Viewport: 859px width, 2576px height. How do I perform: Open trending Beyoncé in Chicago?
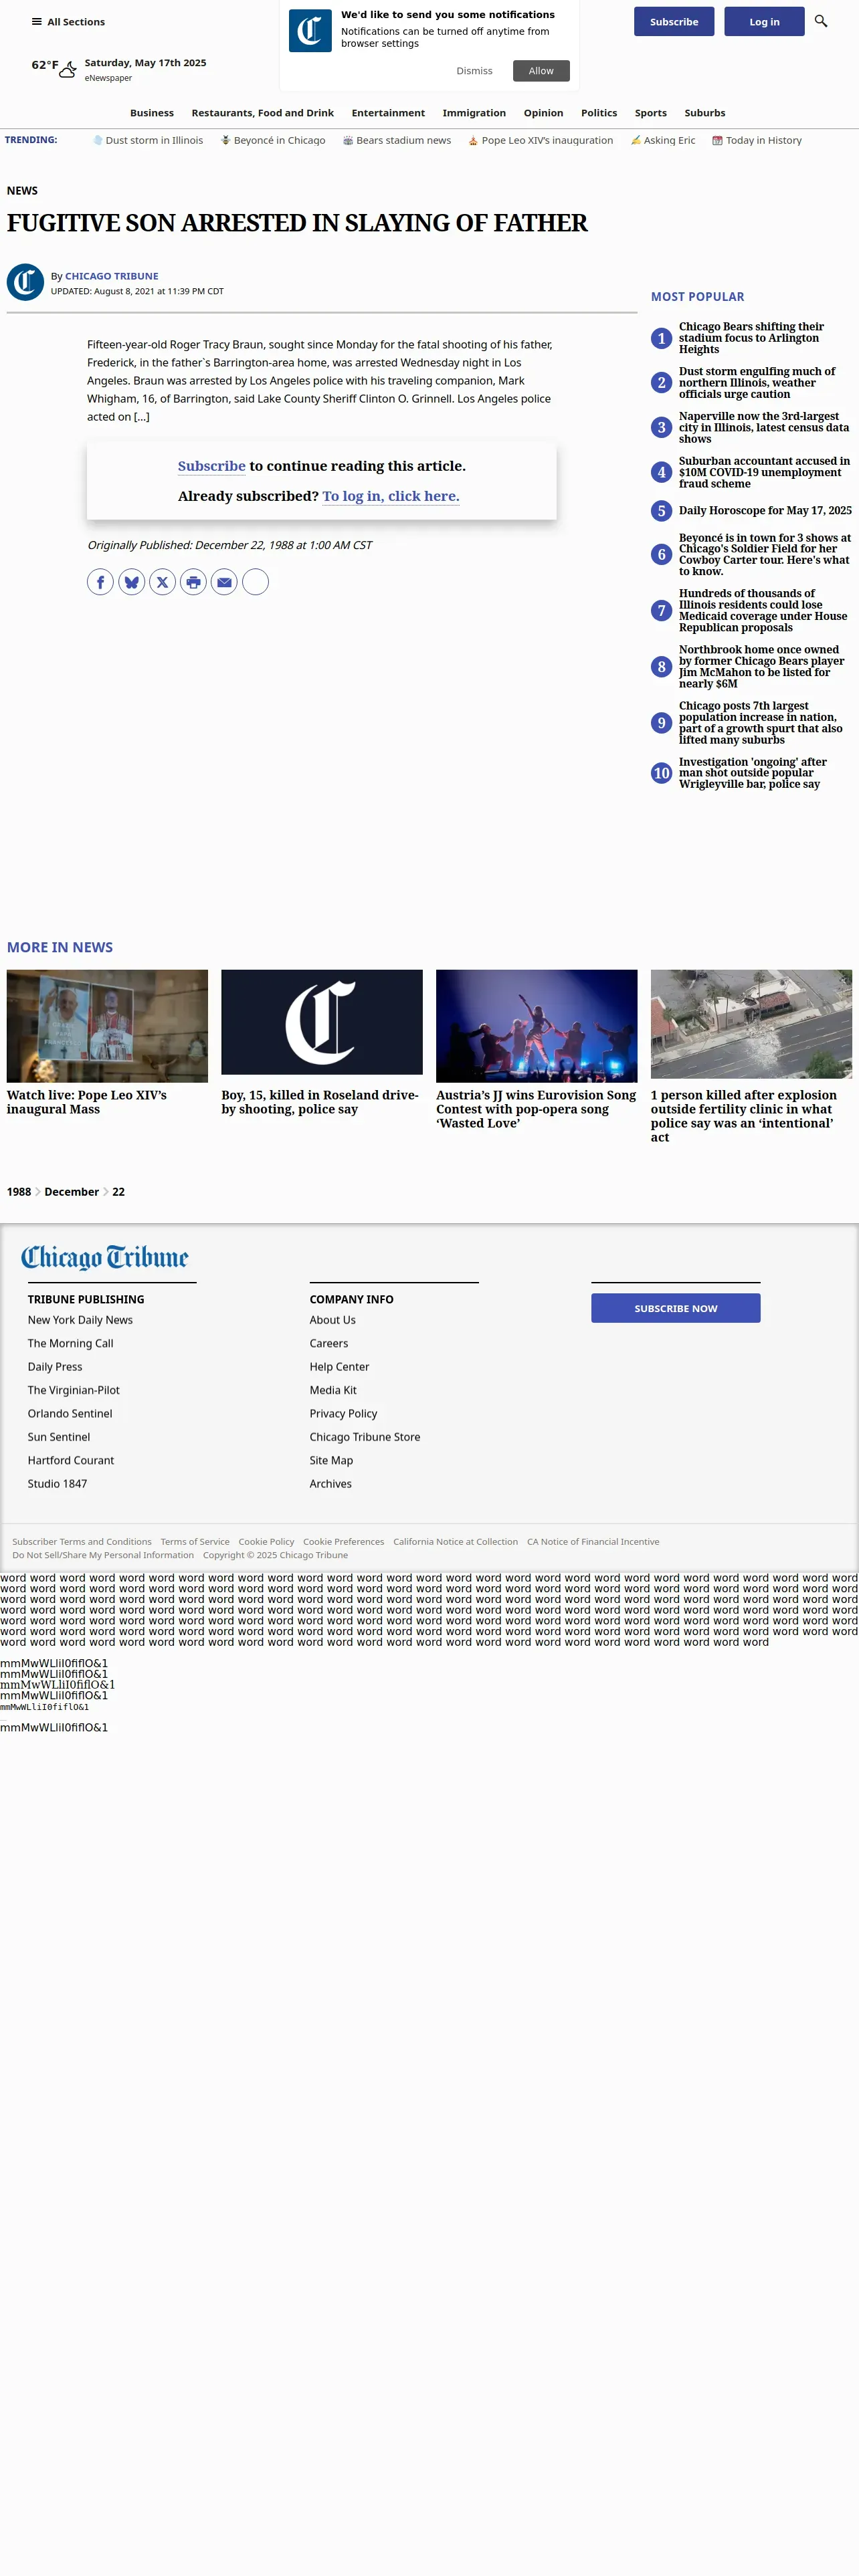pos(273,141)
